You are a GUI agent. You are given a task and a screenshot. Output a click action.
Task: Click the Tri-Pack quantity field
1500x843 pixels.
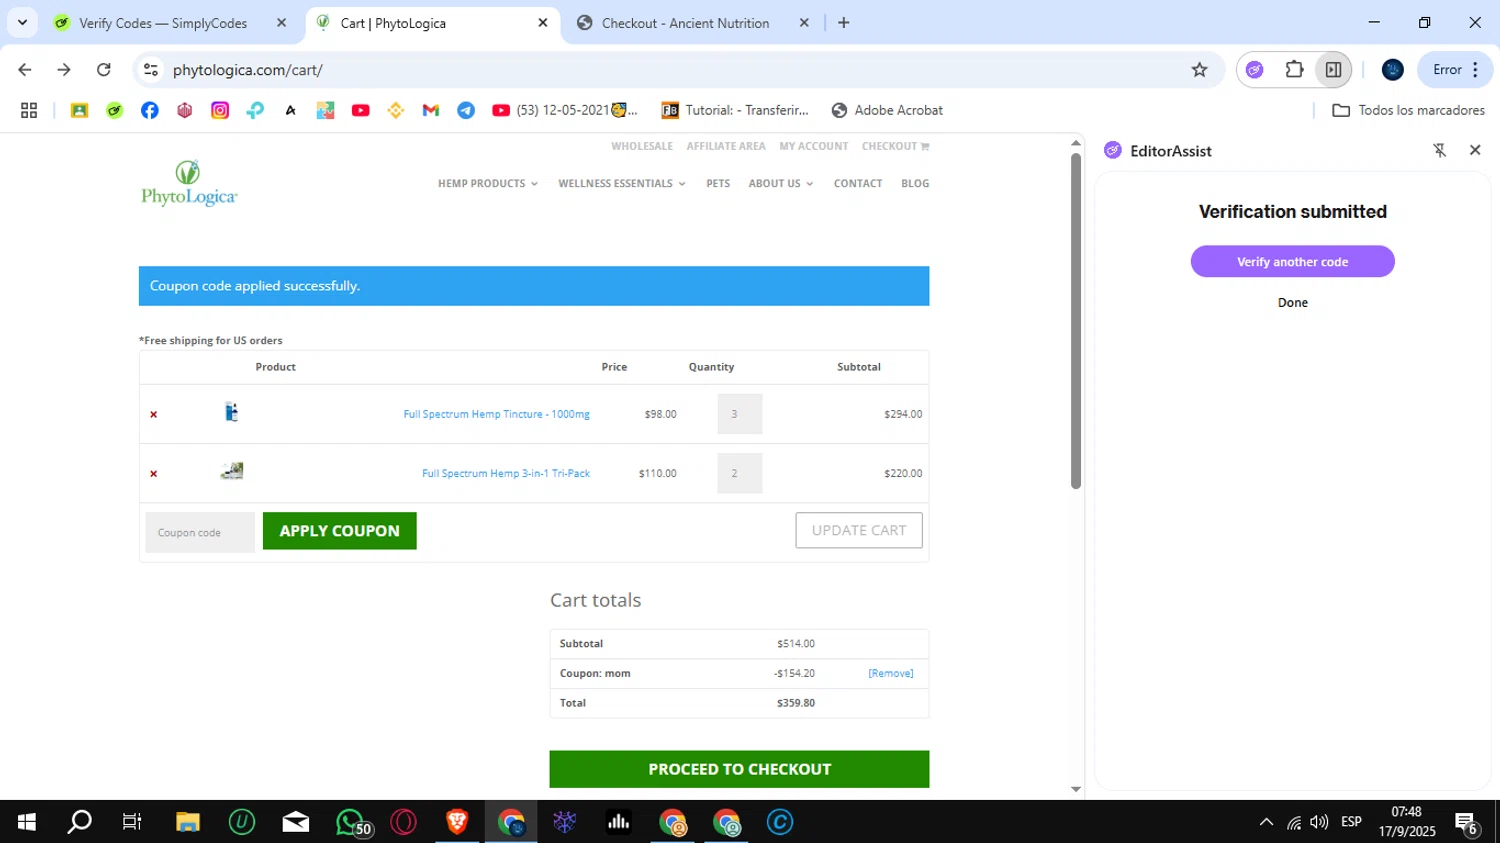click(x=739, y=474)
